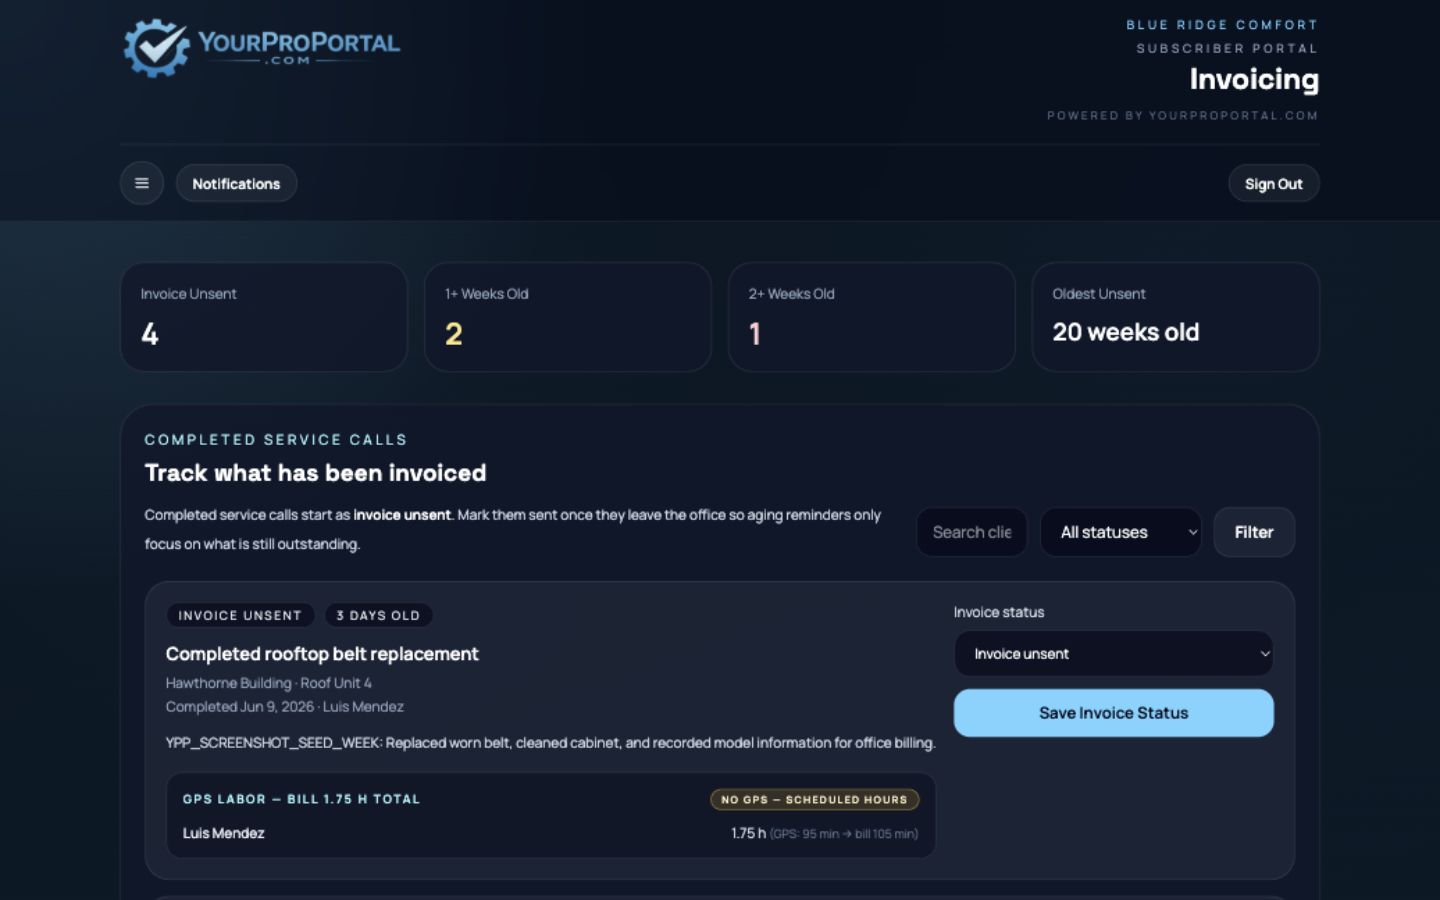Click Completed rooftop belt replacement title
Image resolution: width=1440 pixels, height=900 pixels.
[322, 654]
